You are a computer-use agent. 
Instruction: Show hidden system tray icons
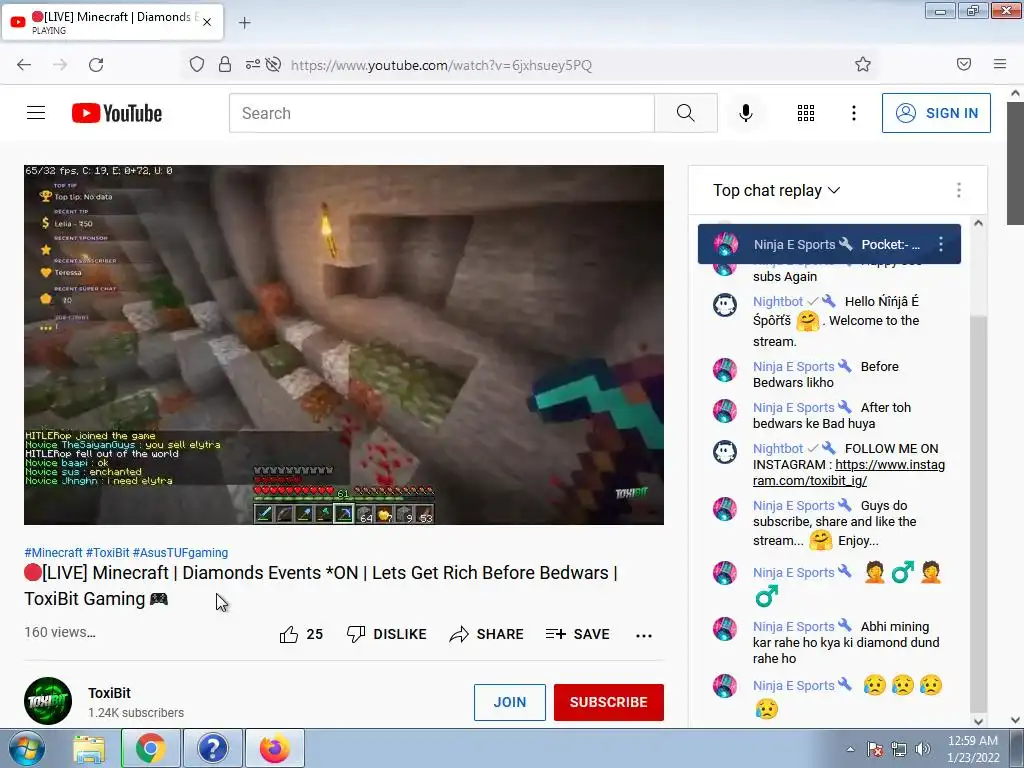coord(850,749)
